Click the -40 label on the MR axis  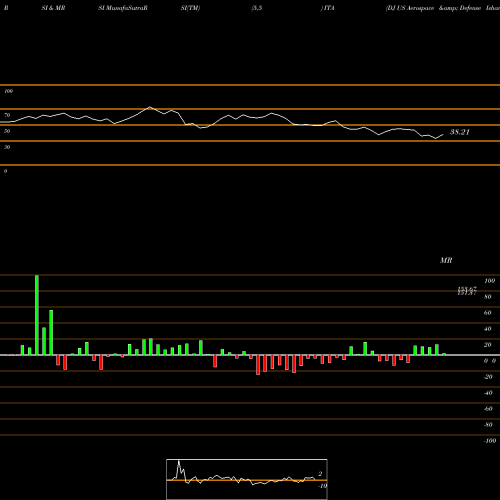488,393
